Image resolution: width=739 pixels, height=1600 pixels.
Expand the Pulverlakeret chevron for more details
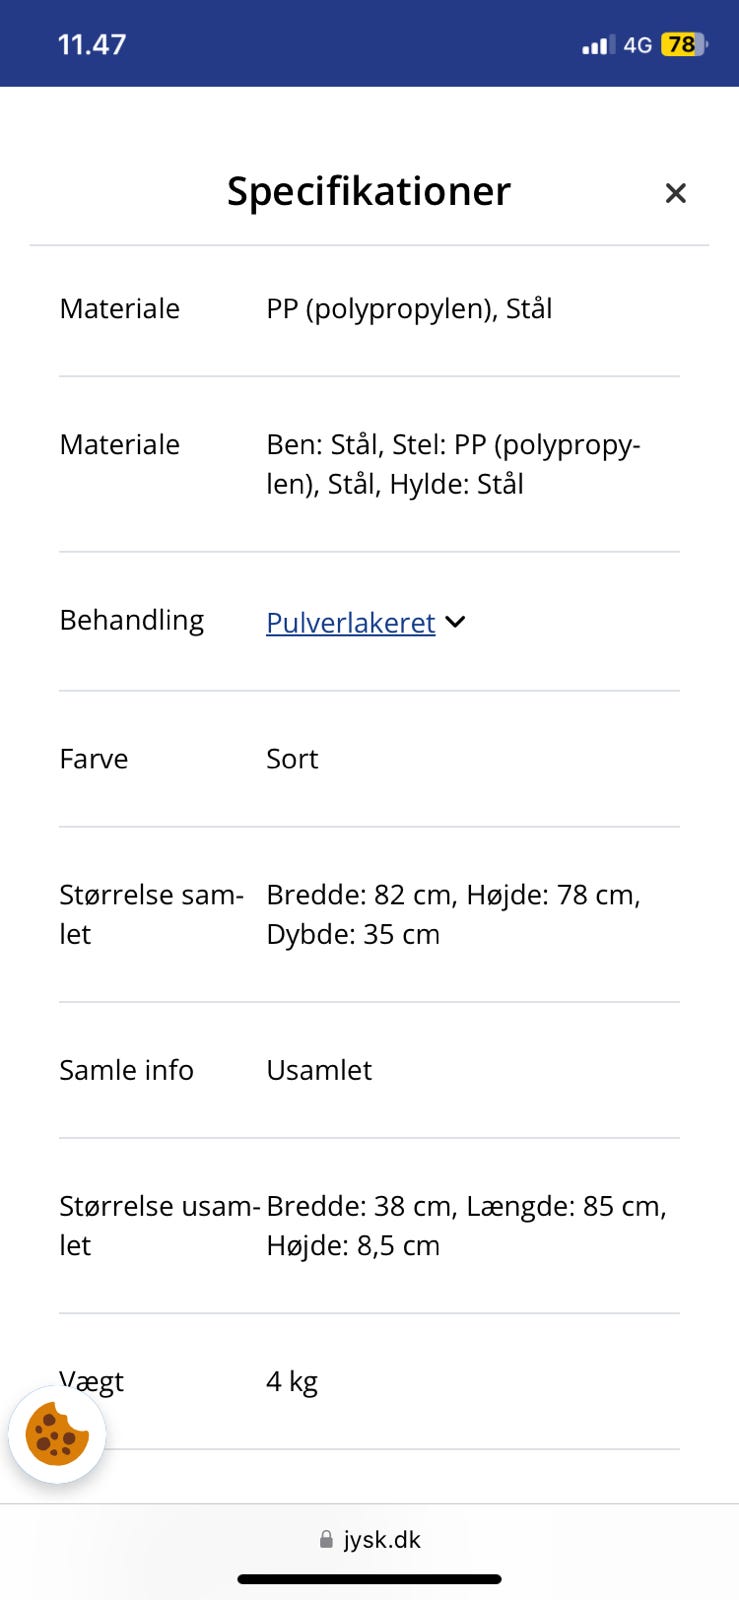point(455,622)
